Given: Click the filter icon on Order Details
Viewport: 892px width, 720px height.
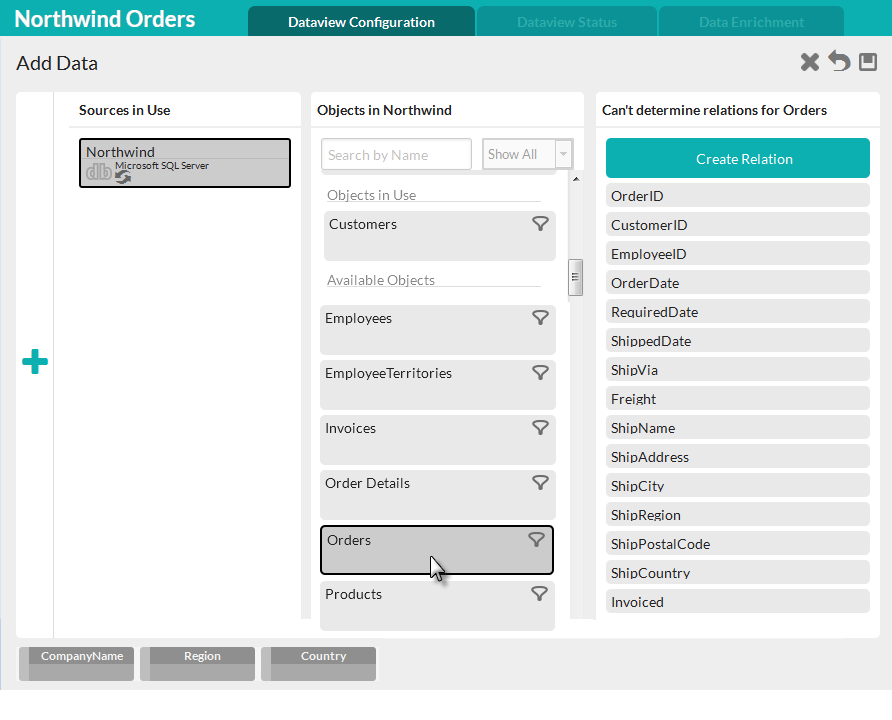Looking at the screenshot, I should [x=540, y=483].
